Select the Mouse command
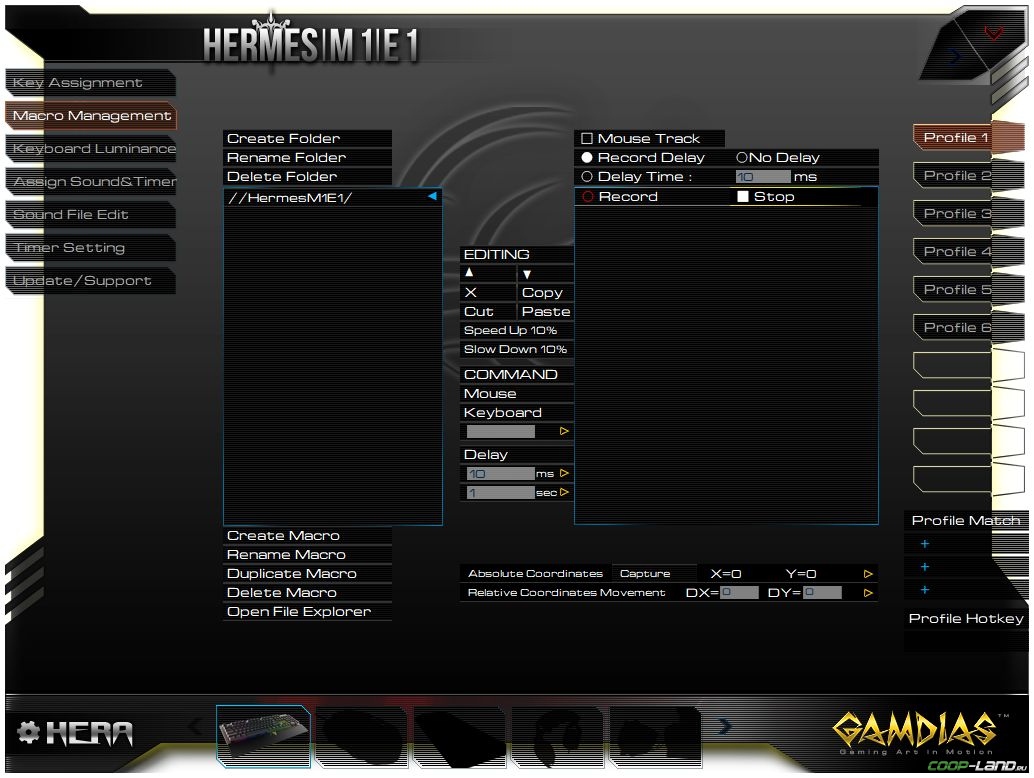The image size is (1034, 778). 517,394
